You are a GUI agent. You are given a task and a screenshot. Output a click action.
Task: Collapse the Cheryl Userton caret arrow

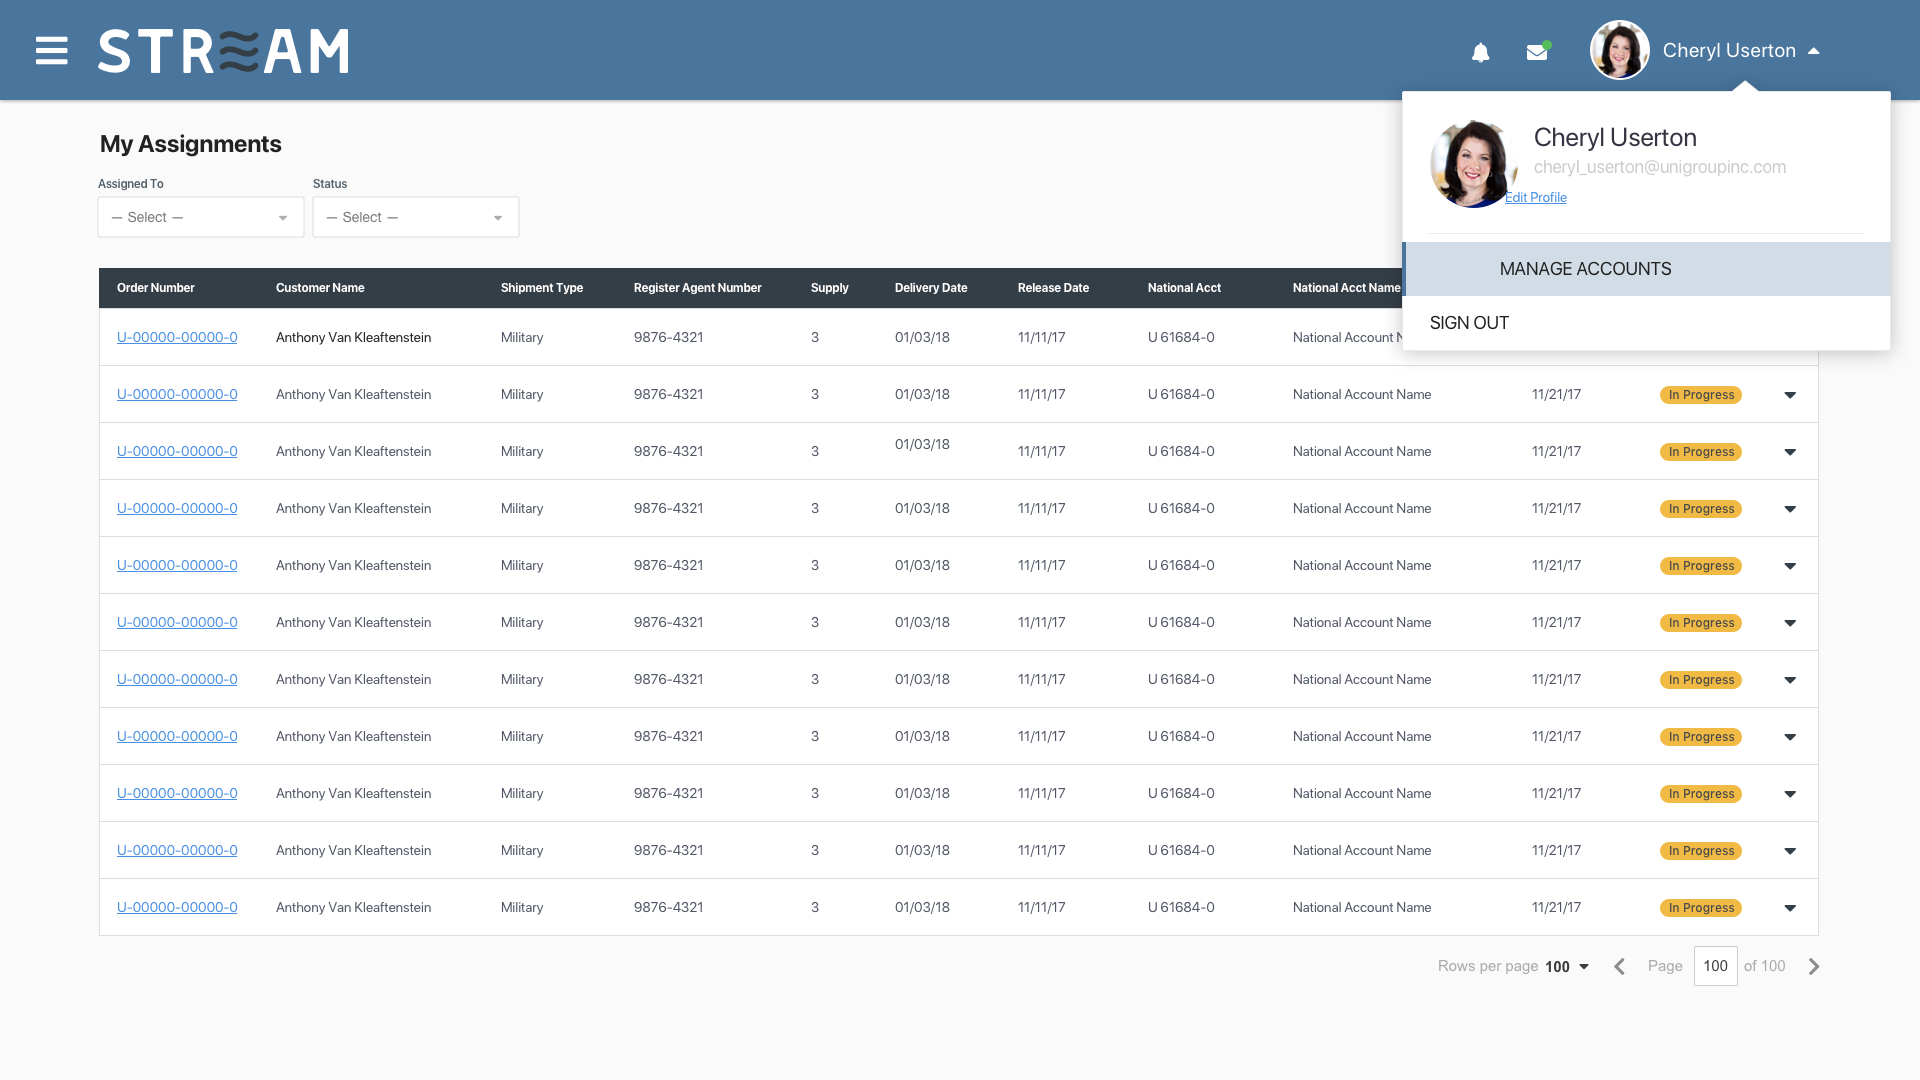pos(1813,51)
